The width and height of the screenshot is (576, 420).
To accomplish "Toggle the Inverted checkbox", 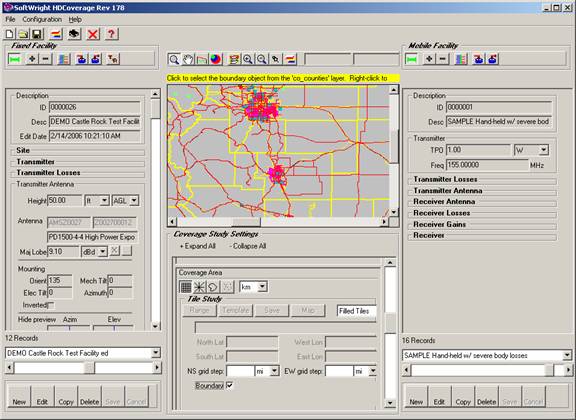I will (x=51, y=305).
